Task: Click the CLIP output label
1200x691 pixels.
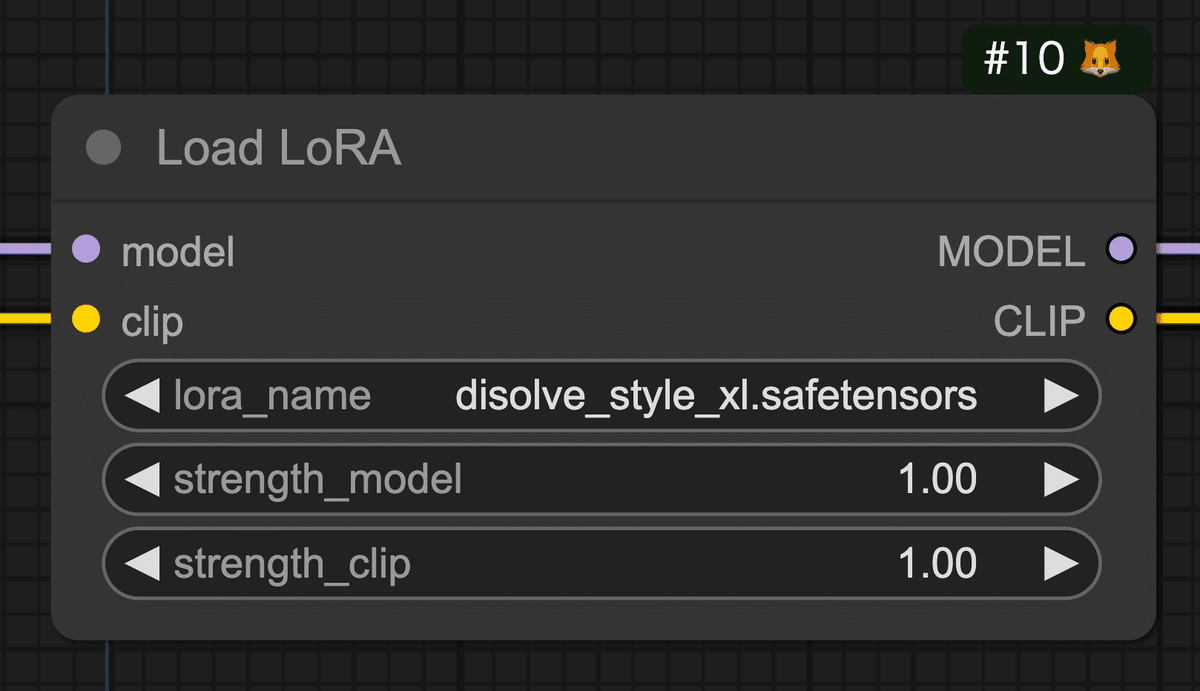Action: pyautogui.click(x=1039, y=321)
